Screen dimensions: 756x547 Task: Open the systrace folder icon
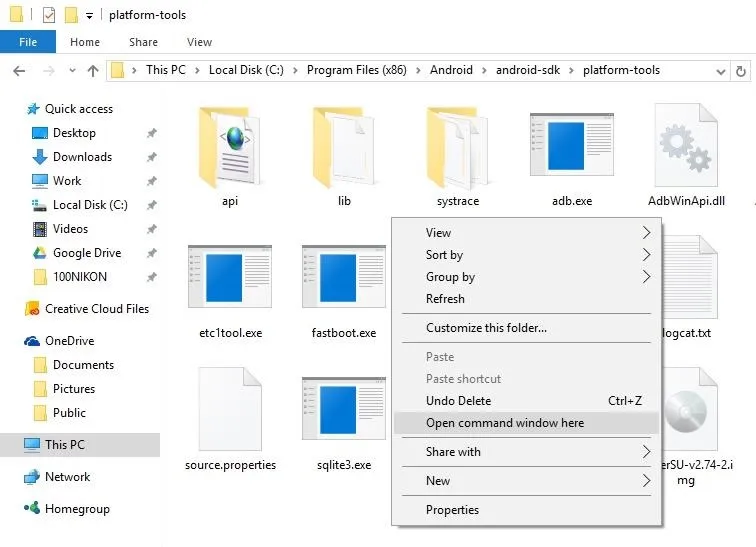pyautogui.click(x=457, y=147)
